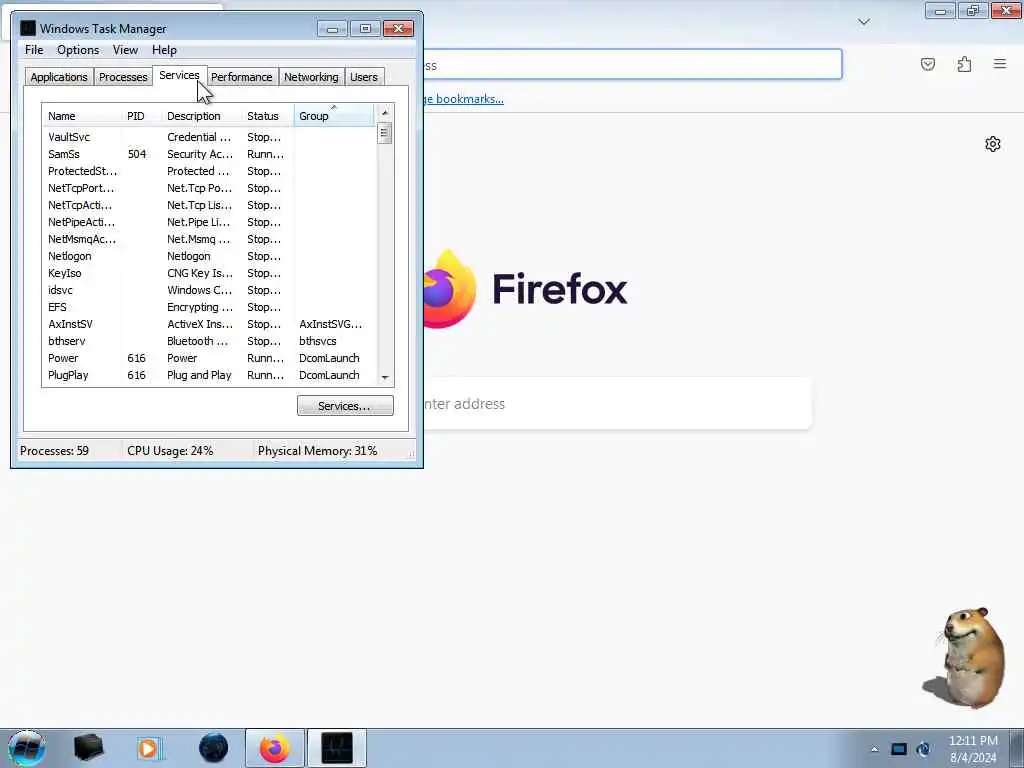Click Physical Memory: 31% status entry
Viewport: 1024px width, 768px height.
[317, 451]
